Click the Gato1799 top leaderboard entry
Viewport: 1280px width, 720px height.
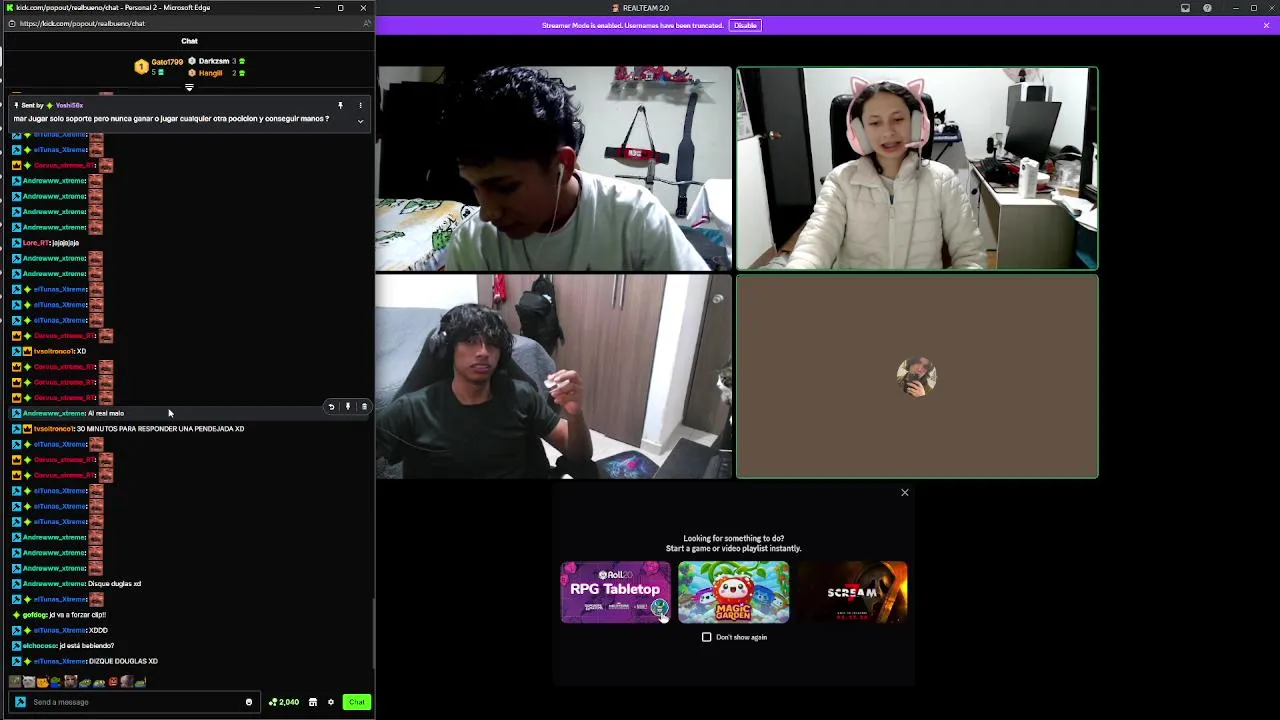pyautogui.click(x=159, y=67)
